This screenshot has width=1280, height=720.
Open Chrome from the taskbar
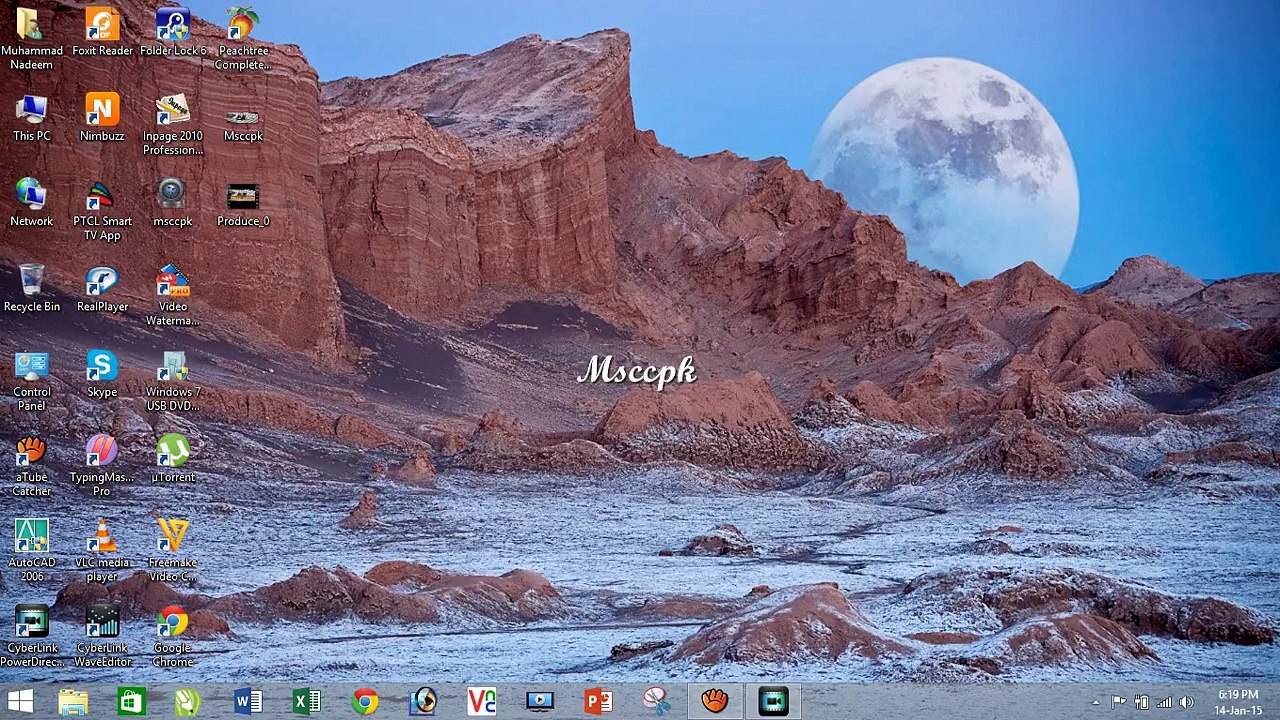tap(365, 701)
